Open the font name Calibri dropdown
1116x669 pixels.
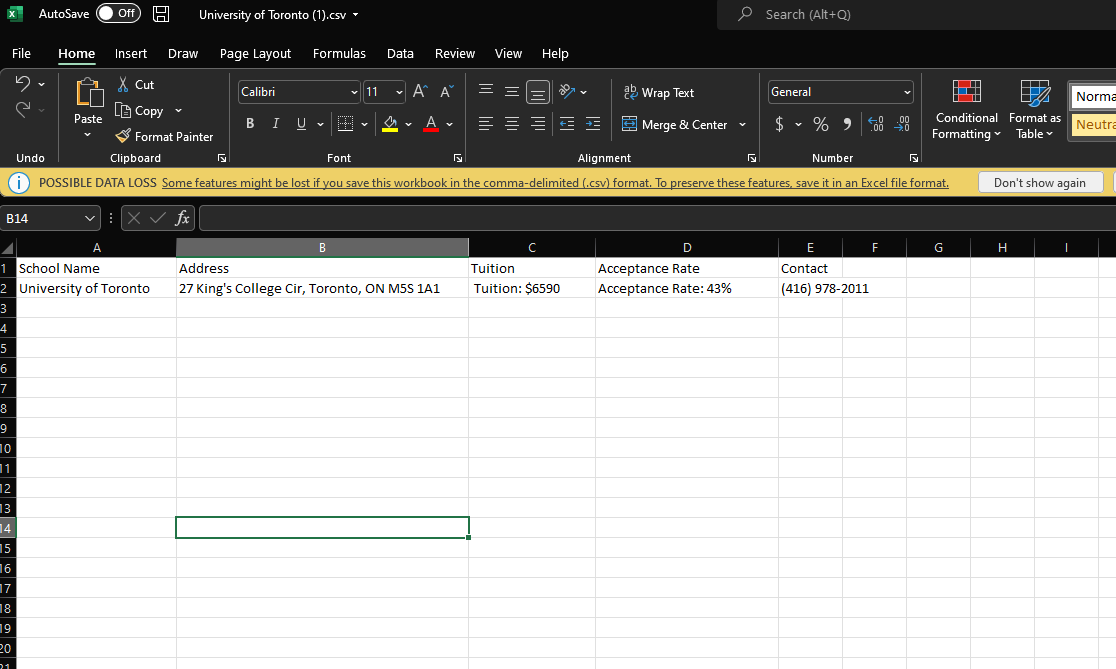click(x=354, y=92)
